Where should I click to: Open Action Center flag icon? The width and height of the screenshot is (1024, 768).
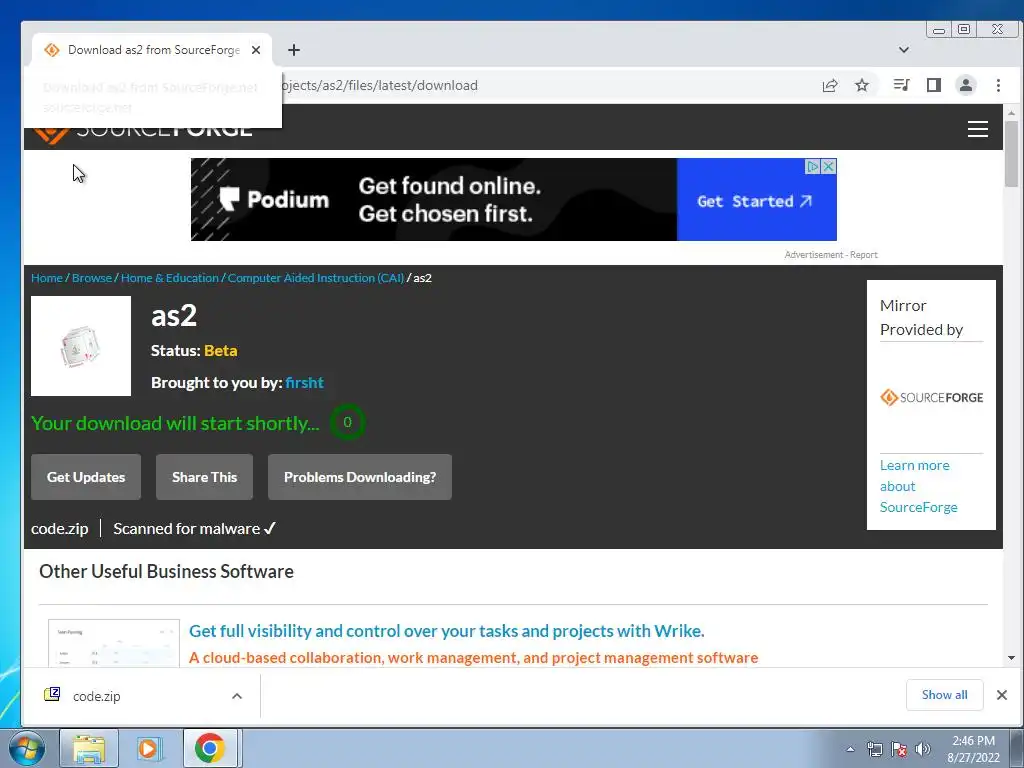click(899, 749)
